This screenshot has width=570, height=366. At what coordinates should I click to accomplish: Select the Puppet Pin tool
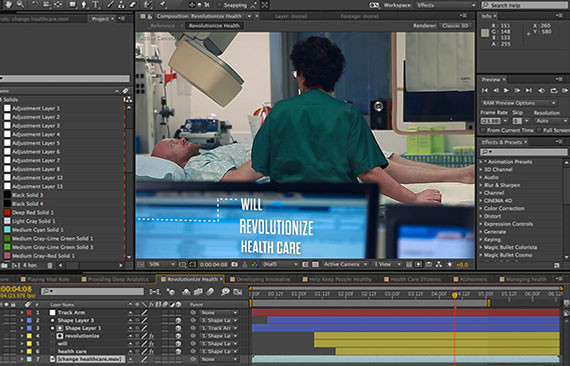[163, 5]
